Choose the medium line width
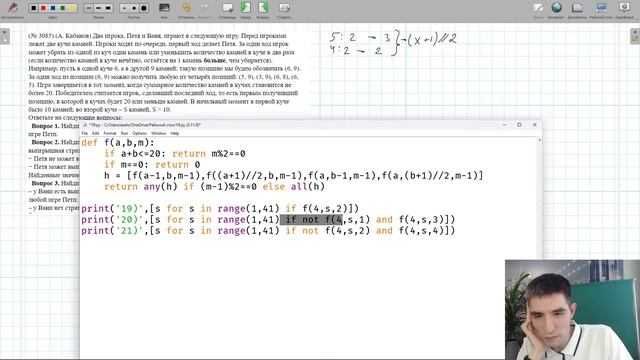The width and height of the screenshot is (640, 360). click(98, 8)
